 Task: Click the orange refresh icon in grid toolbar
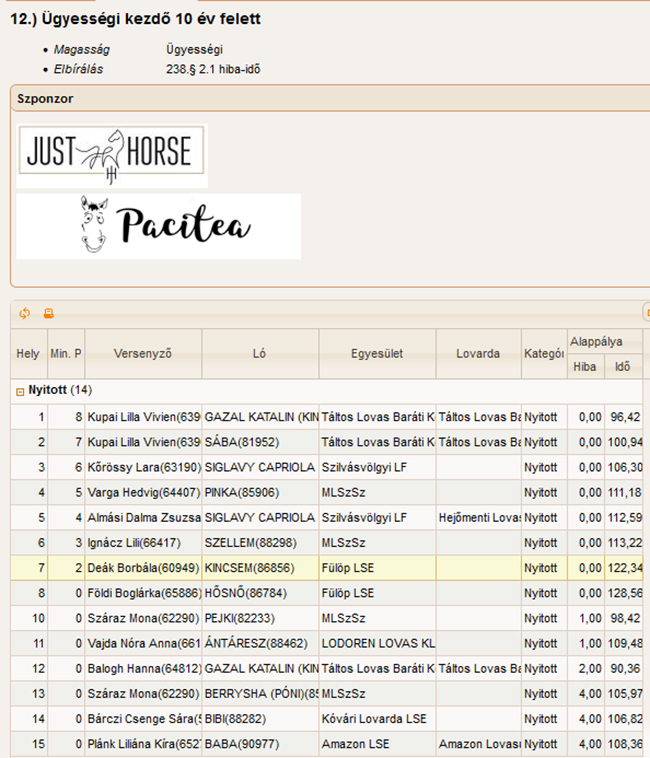click(x=25, y=313)
